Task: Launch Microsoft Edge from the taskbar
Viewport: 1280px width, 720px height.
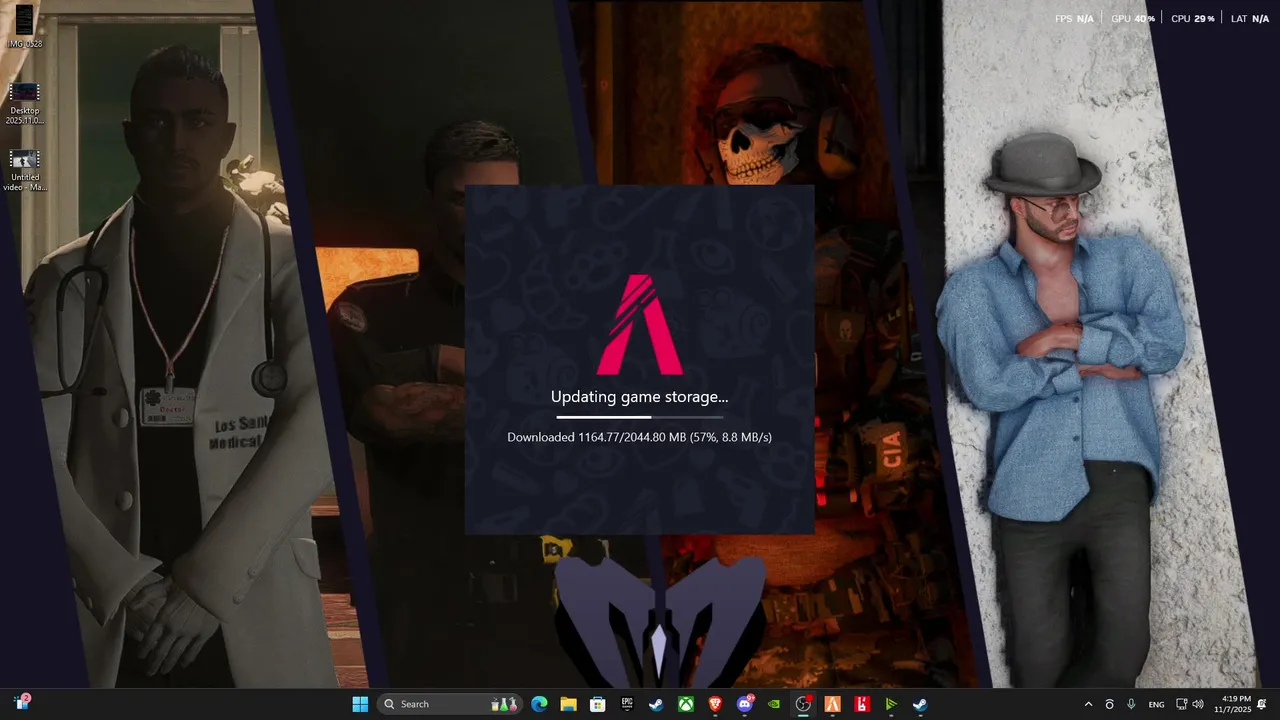Action: [539, 704]
